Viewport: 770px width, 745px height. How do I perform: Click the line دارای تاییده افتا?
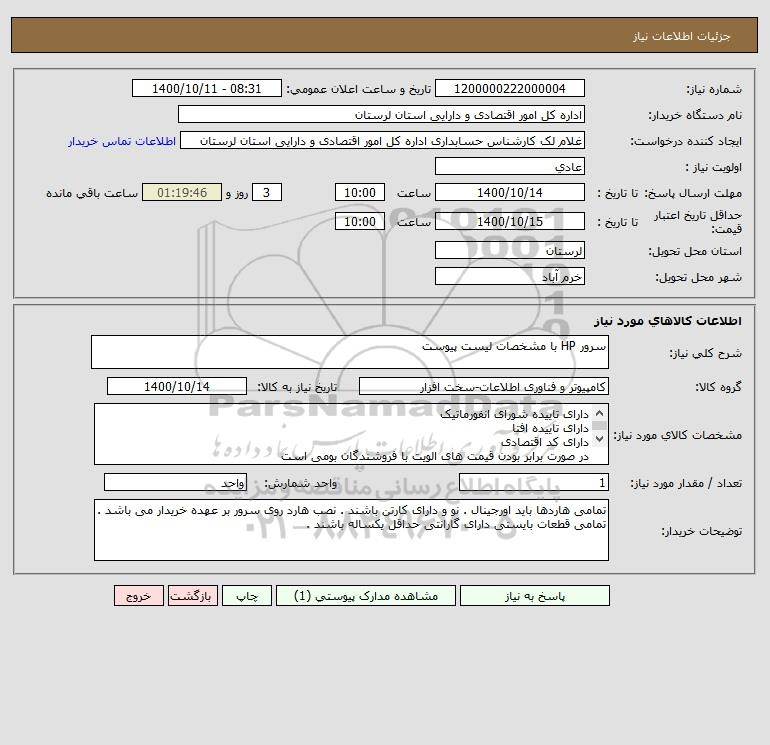click(550, 428)
